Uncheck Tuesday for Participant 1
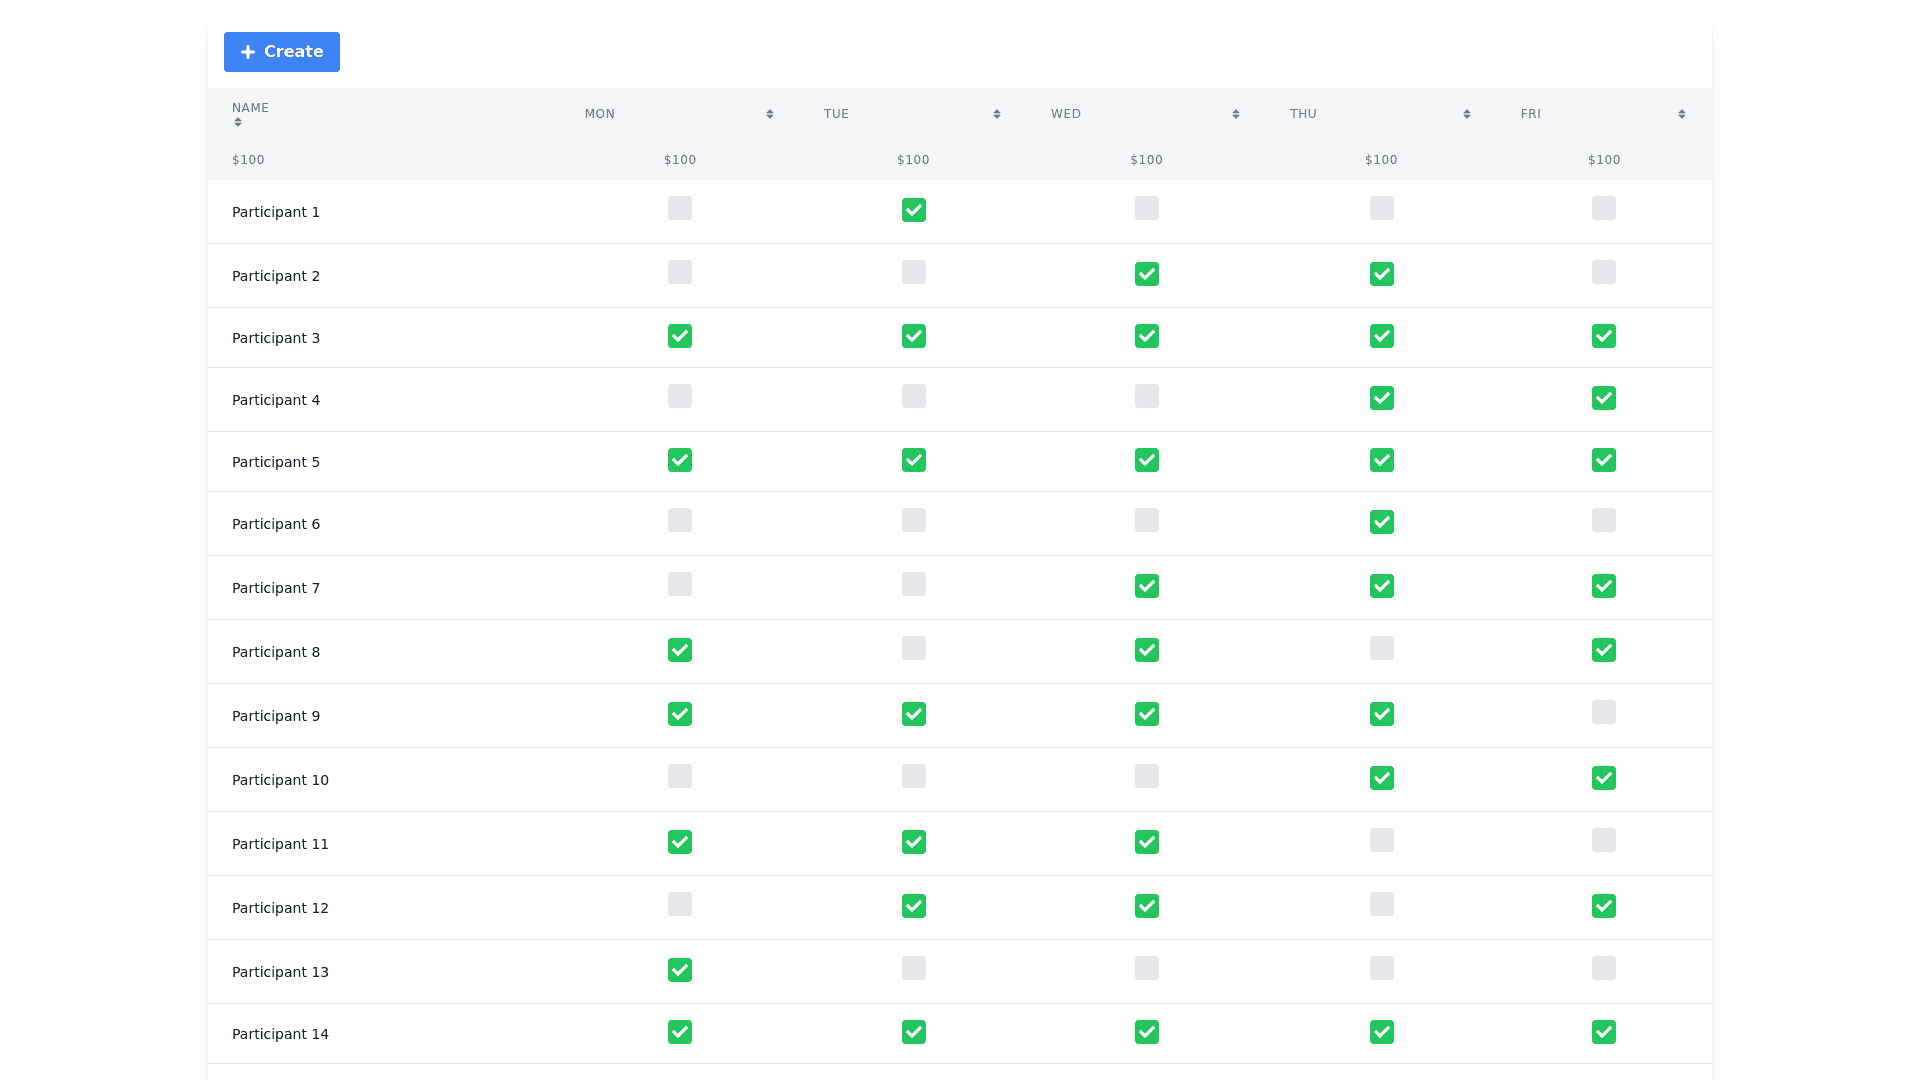 tap(913, 210)
